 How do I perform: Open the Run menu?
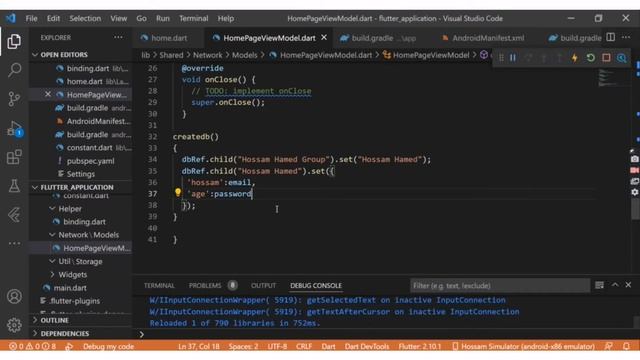(162, 18)
